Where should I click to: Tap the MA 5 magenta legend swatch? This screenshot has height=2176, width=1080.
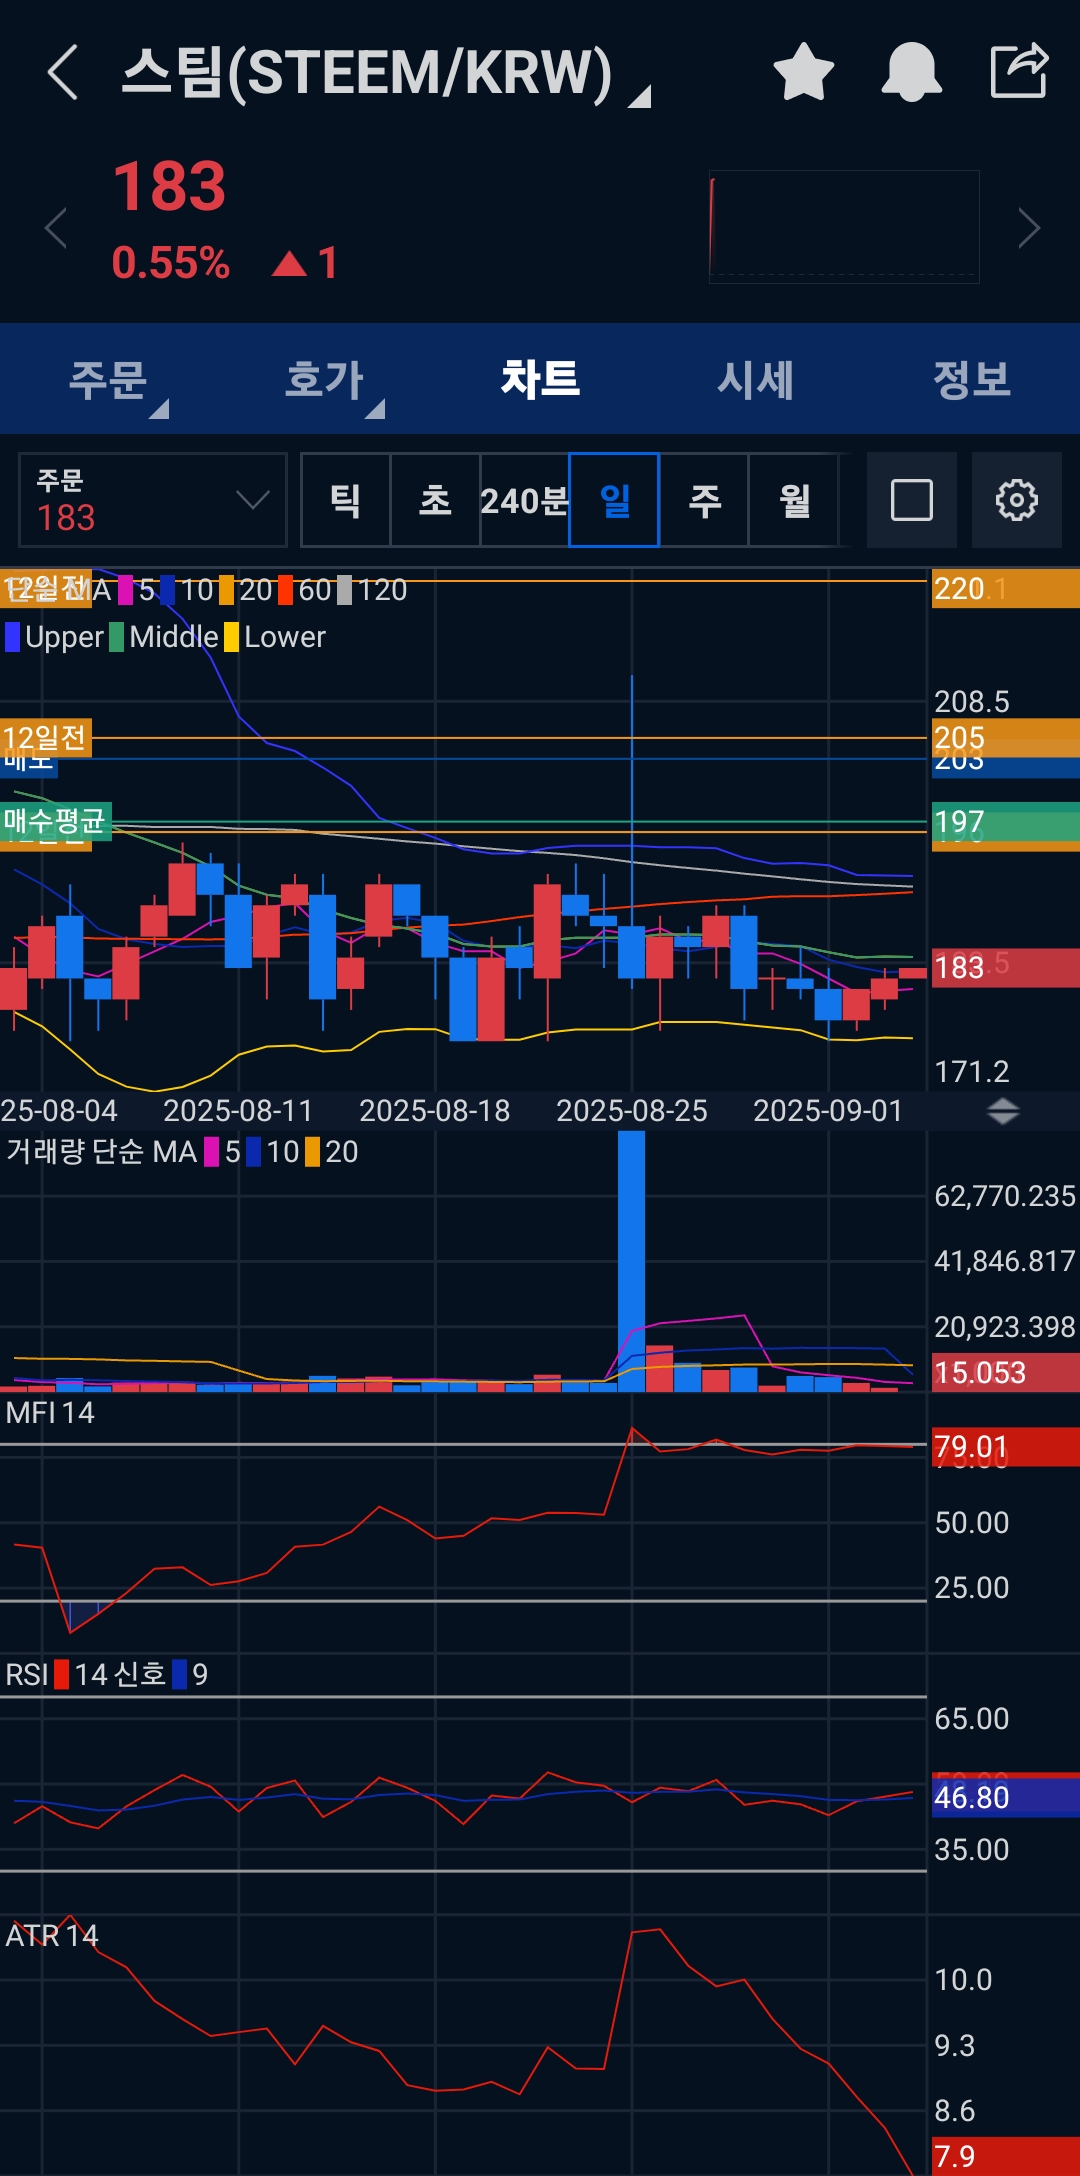pos(126,590)
